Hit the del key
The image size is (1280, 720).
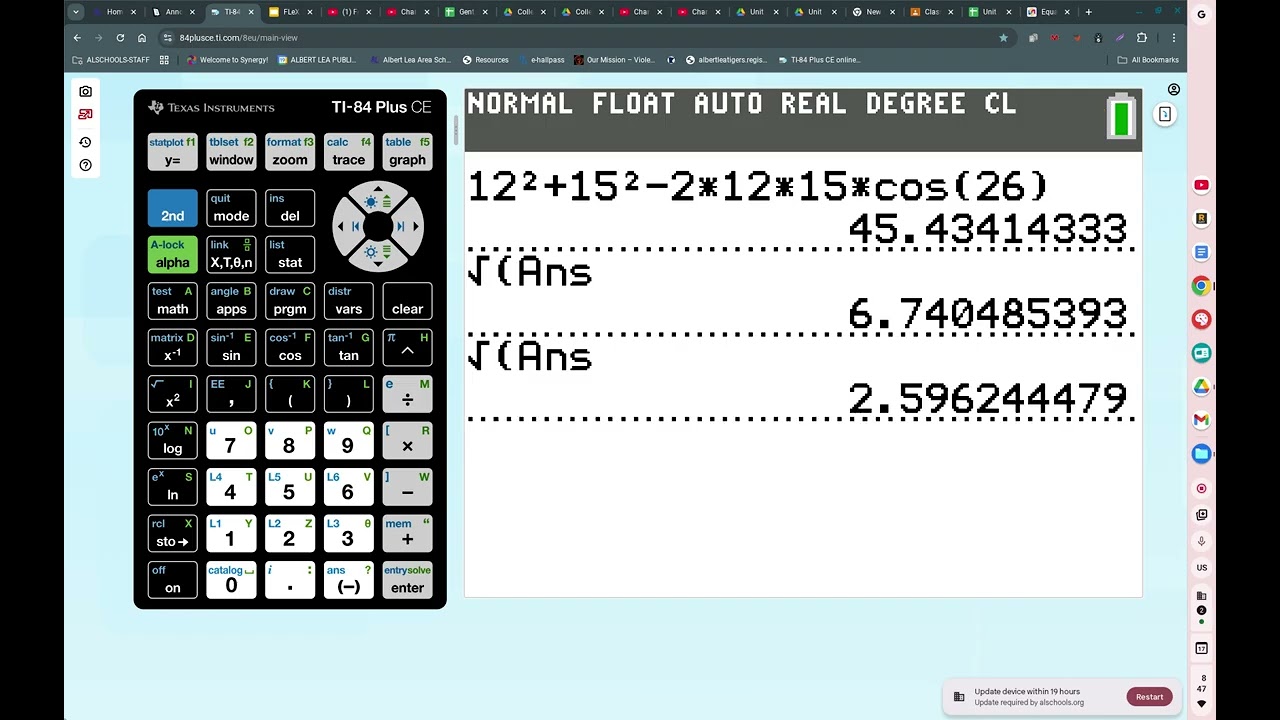290,208
